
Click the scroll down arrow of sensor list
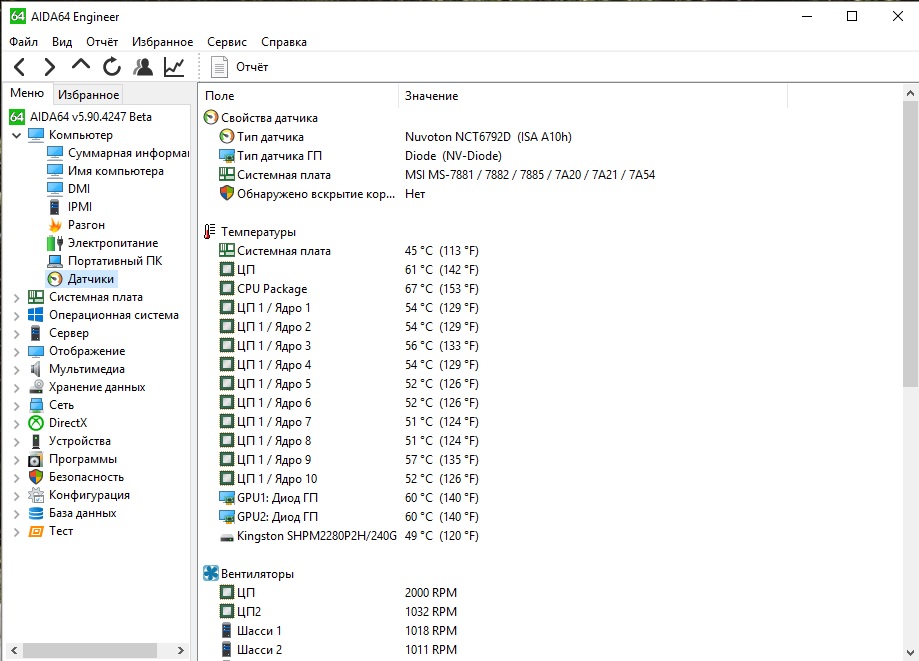pyautogui.click(x=910, y=652)
